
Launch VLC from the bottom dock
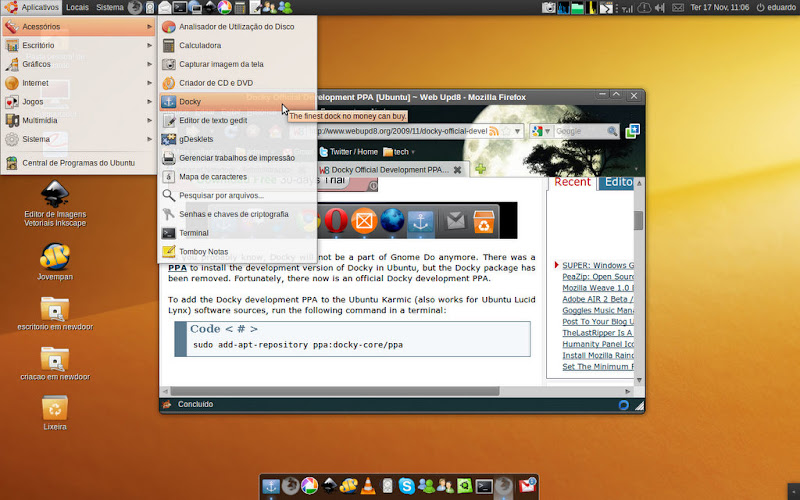click(x=367, y=486)
